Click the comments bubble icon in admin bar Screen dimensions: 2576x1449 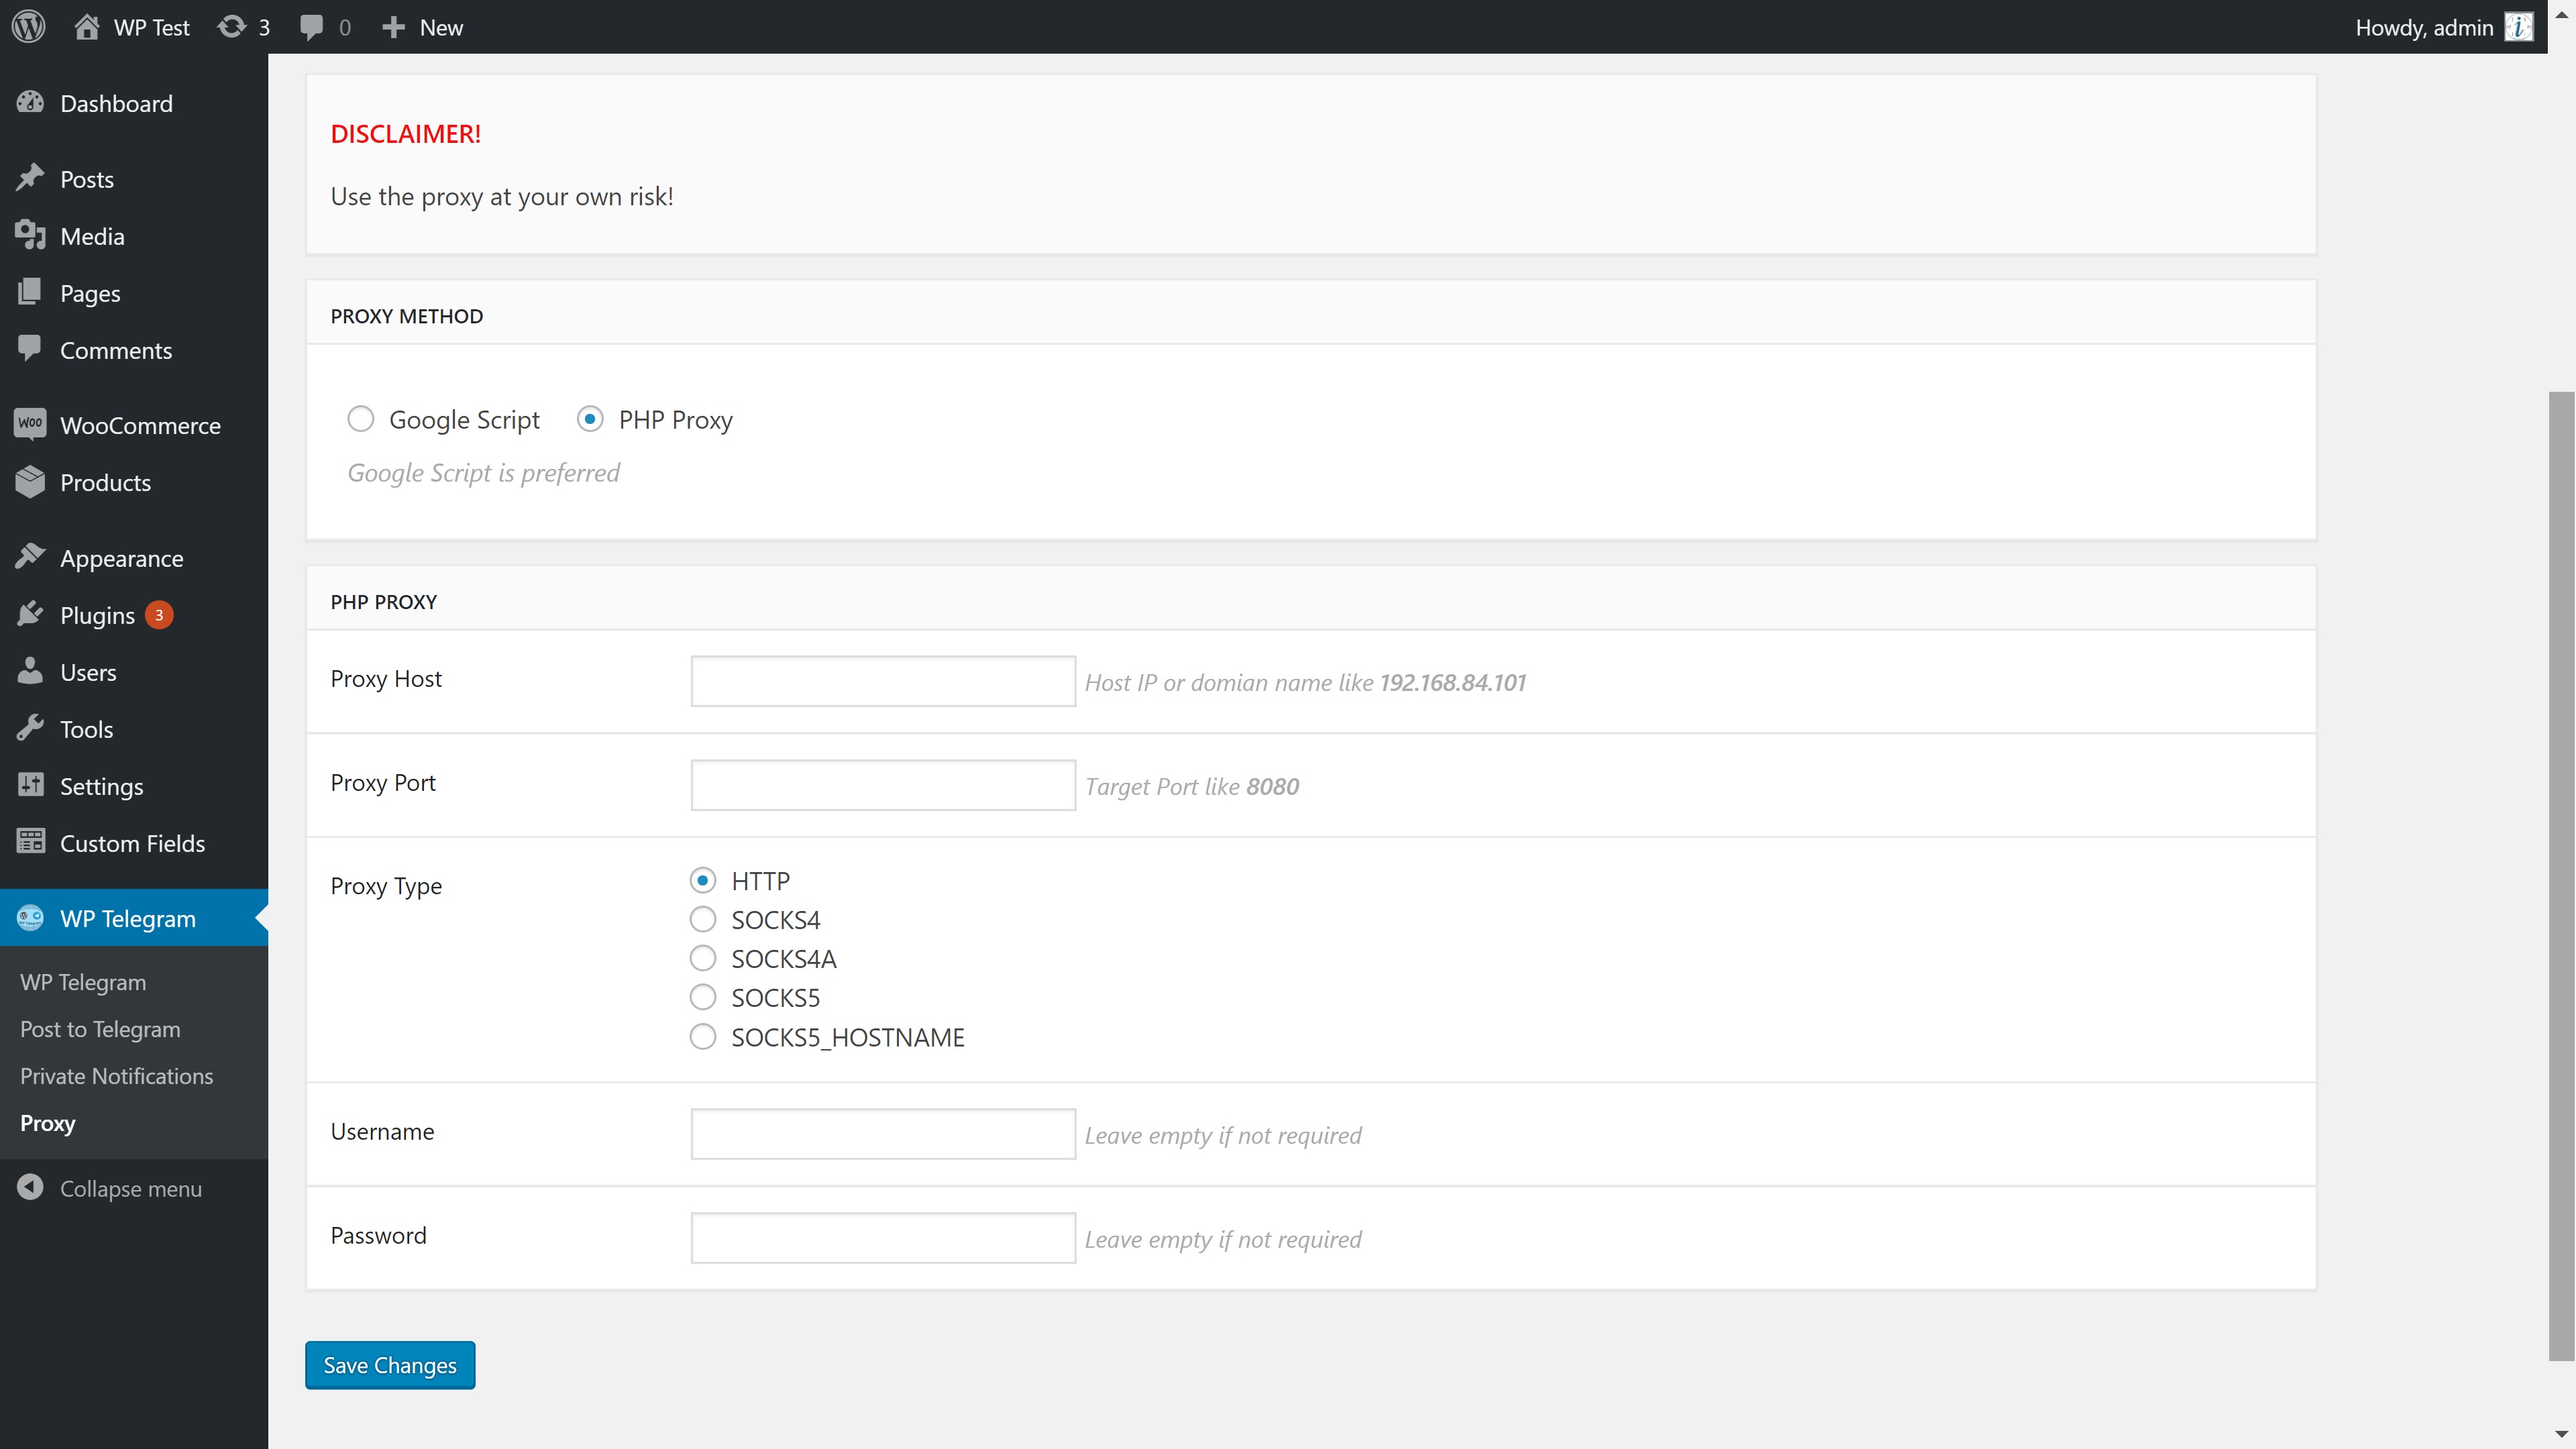(311, 27)
